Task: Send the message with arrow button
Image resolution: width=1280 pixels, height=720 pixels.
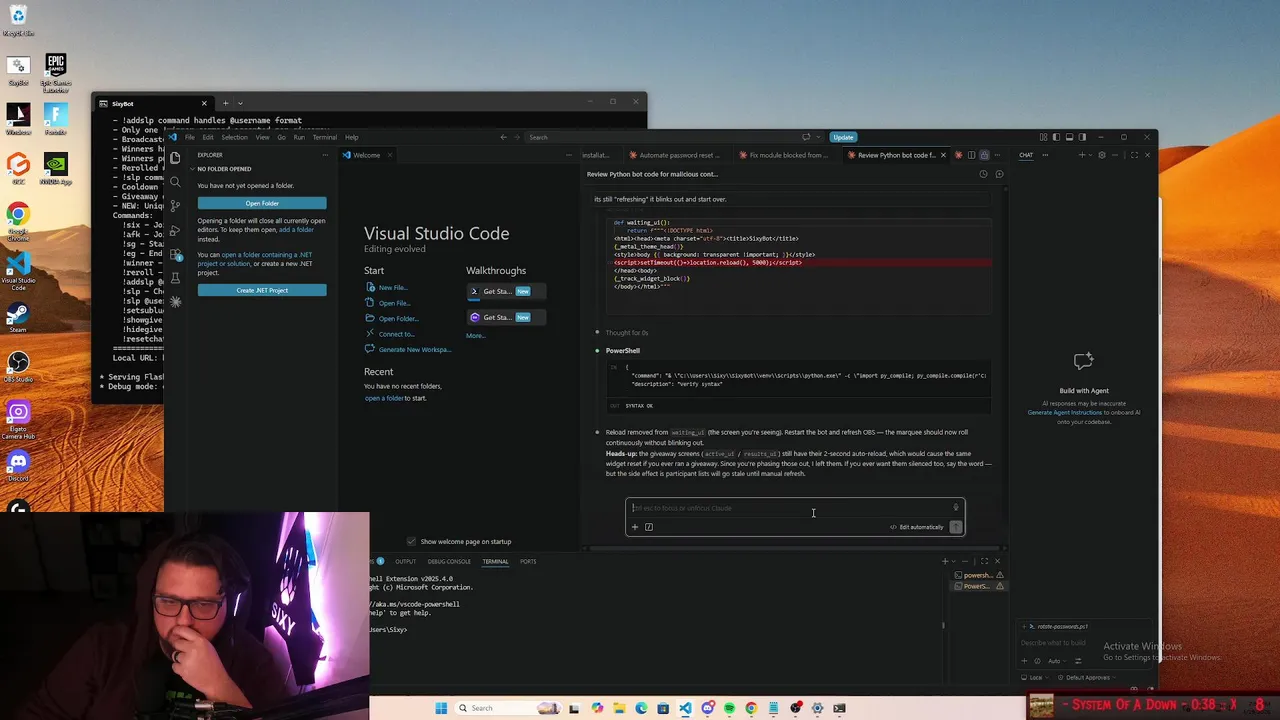Action: tap(956, 527)
